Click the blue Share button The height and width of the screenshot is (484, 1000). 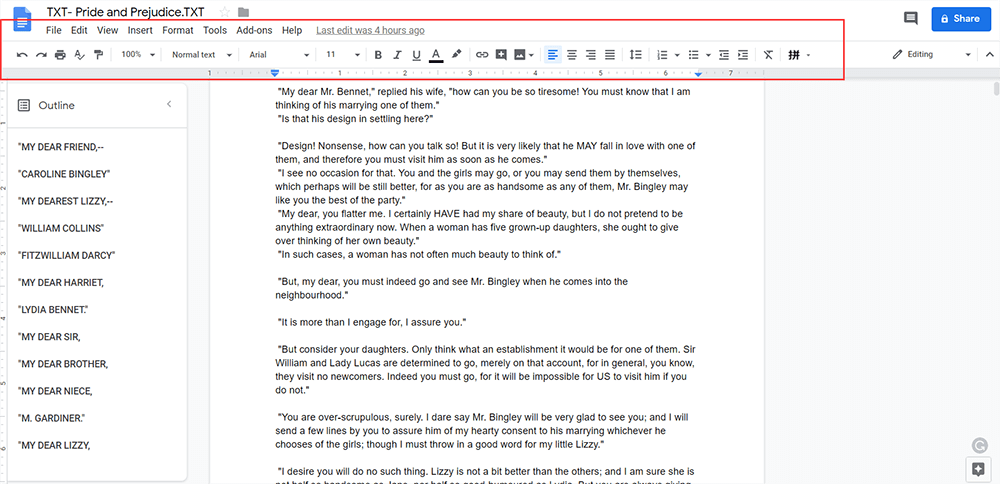[956, 18]
